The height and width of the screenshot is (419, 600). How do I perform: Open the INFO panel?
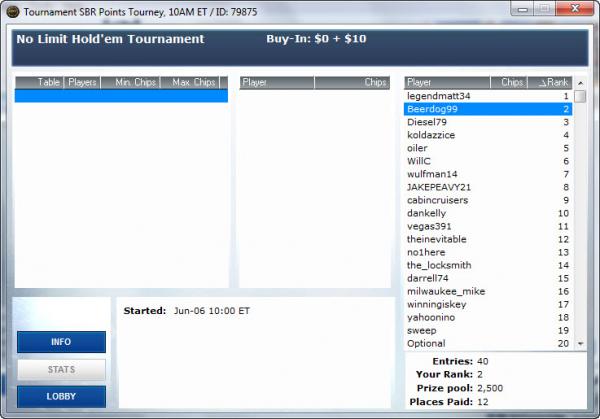61,342
